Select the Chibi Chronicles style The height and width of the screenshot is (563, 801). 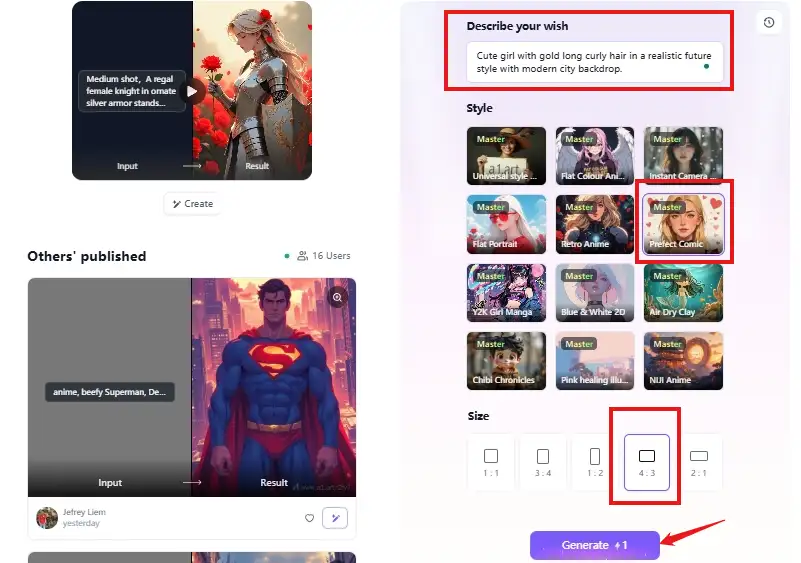[506, 361]
